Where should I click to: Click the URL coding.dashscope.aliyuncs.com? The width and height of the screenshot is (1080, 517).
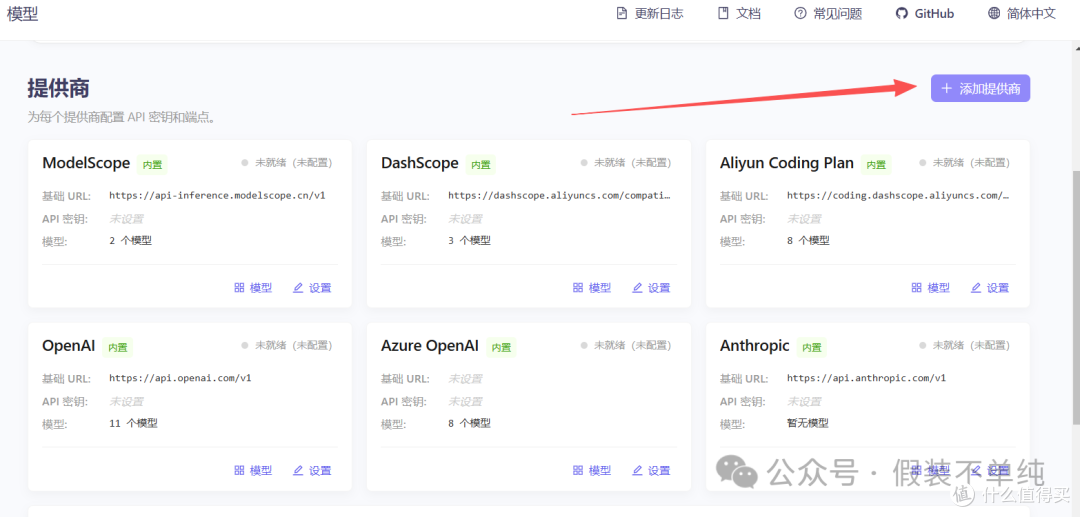click(x=898, y=196)
